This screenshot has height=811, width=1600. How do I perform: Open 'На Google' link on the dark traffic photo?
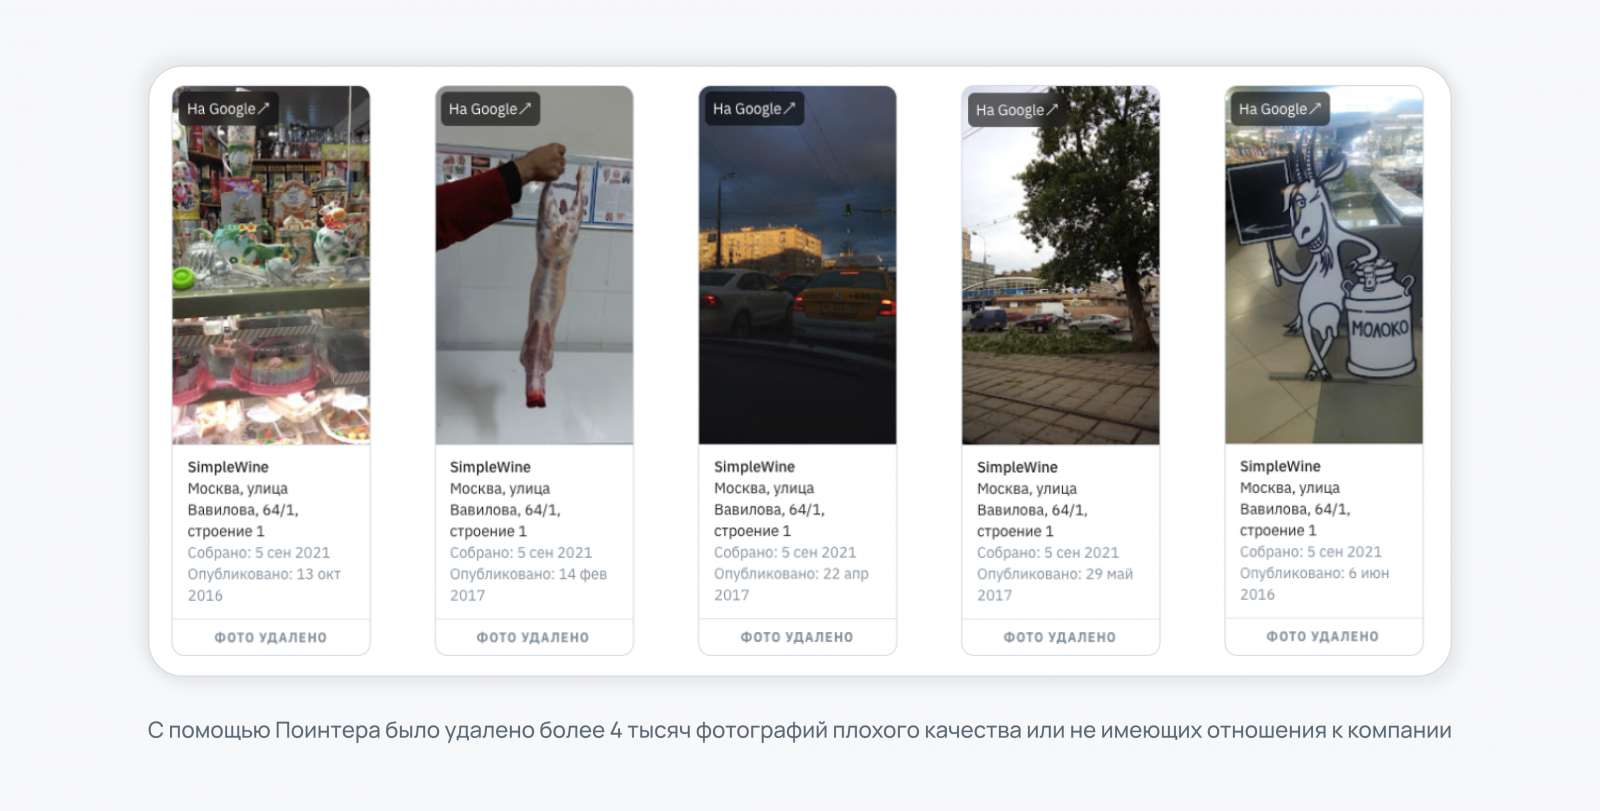(x=754, y=109)
